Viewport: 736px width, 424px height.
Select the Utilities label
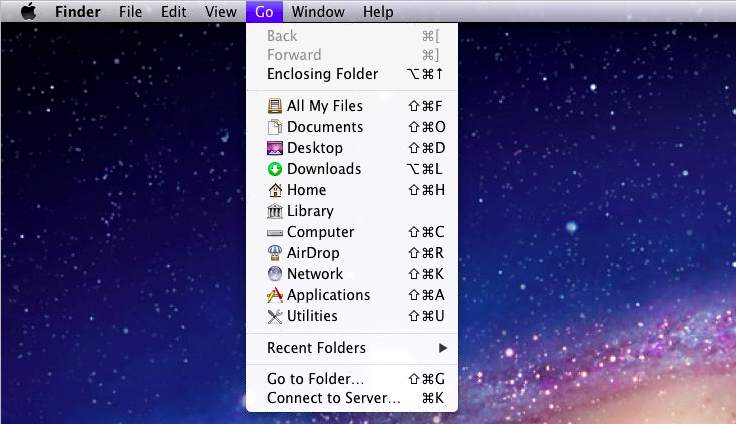coord(312,316)
